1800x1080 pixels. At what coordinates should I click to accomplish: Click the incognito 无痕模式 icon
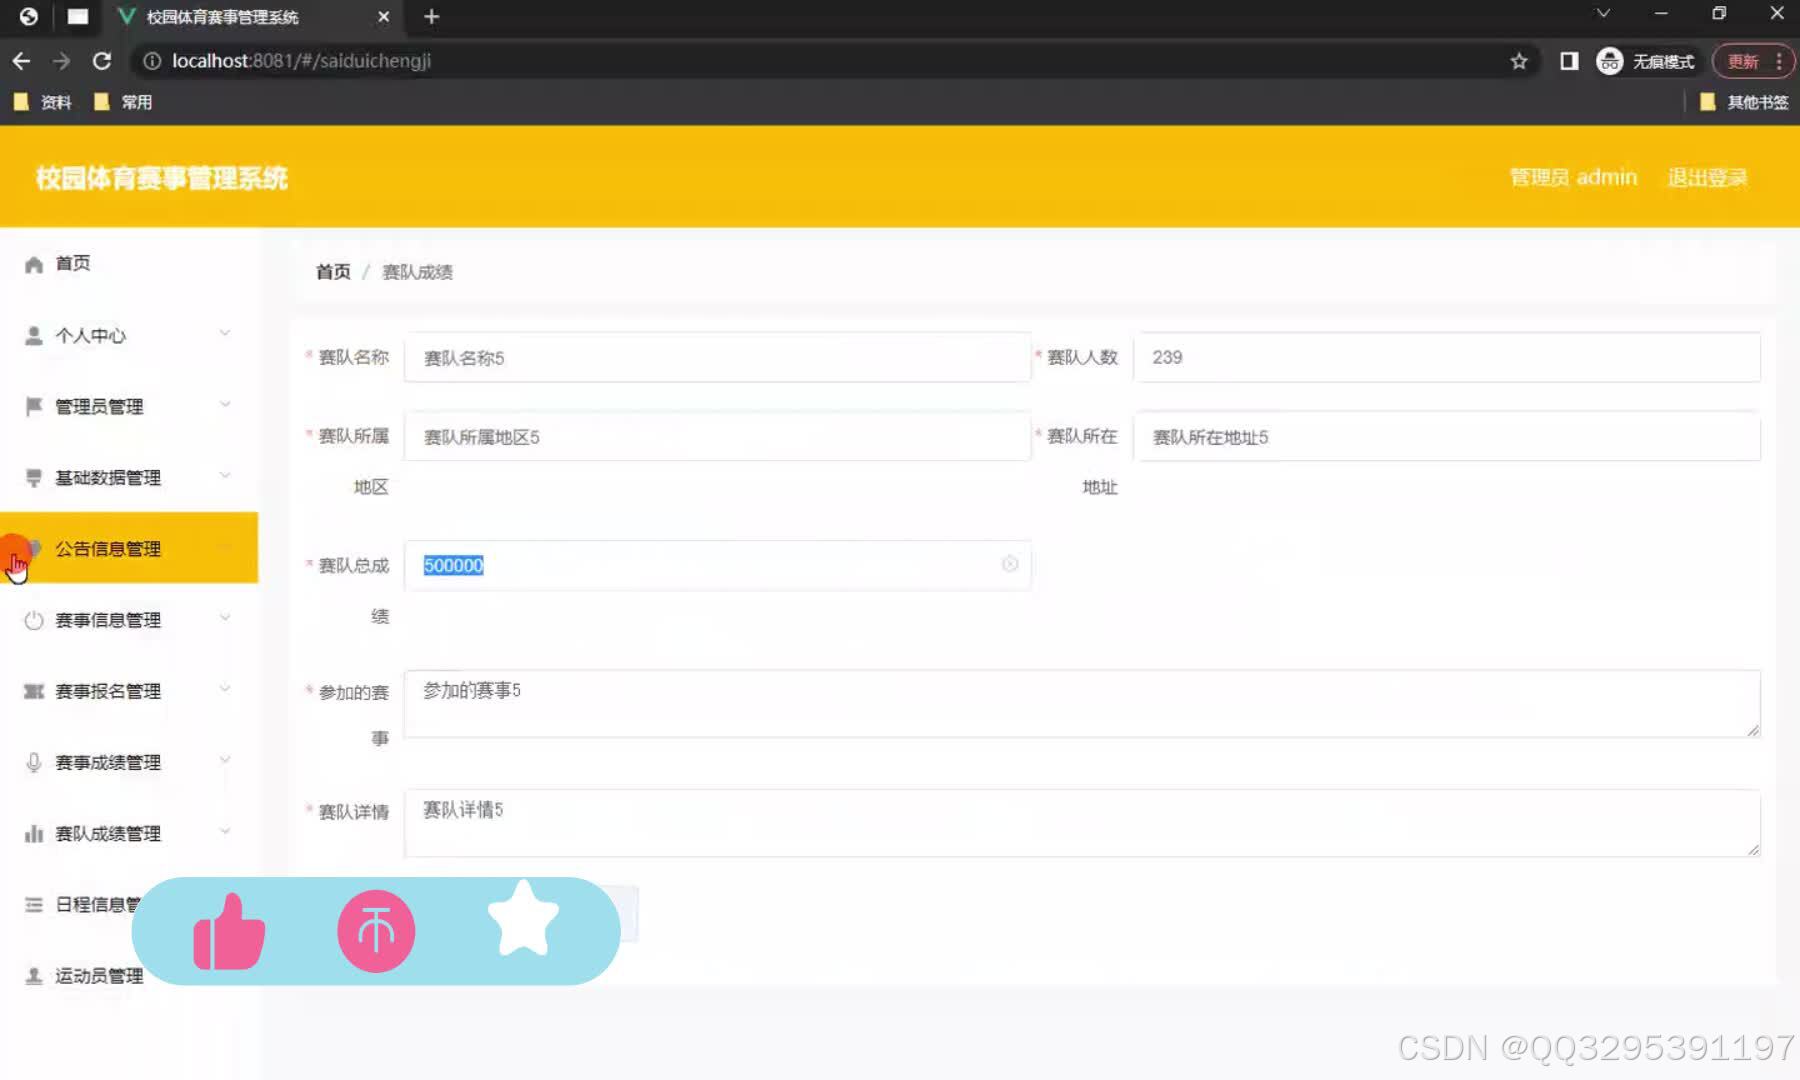[1609, 61]
